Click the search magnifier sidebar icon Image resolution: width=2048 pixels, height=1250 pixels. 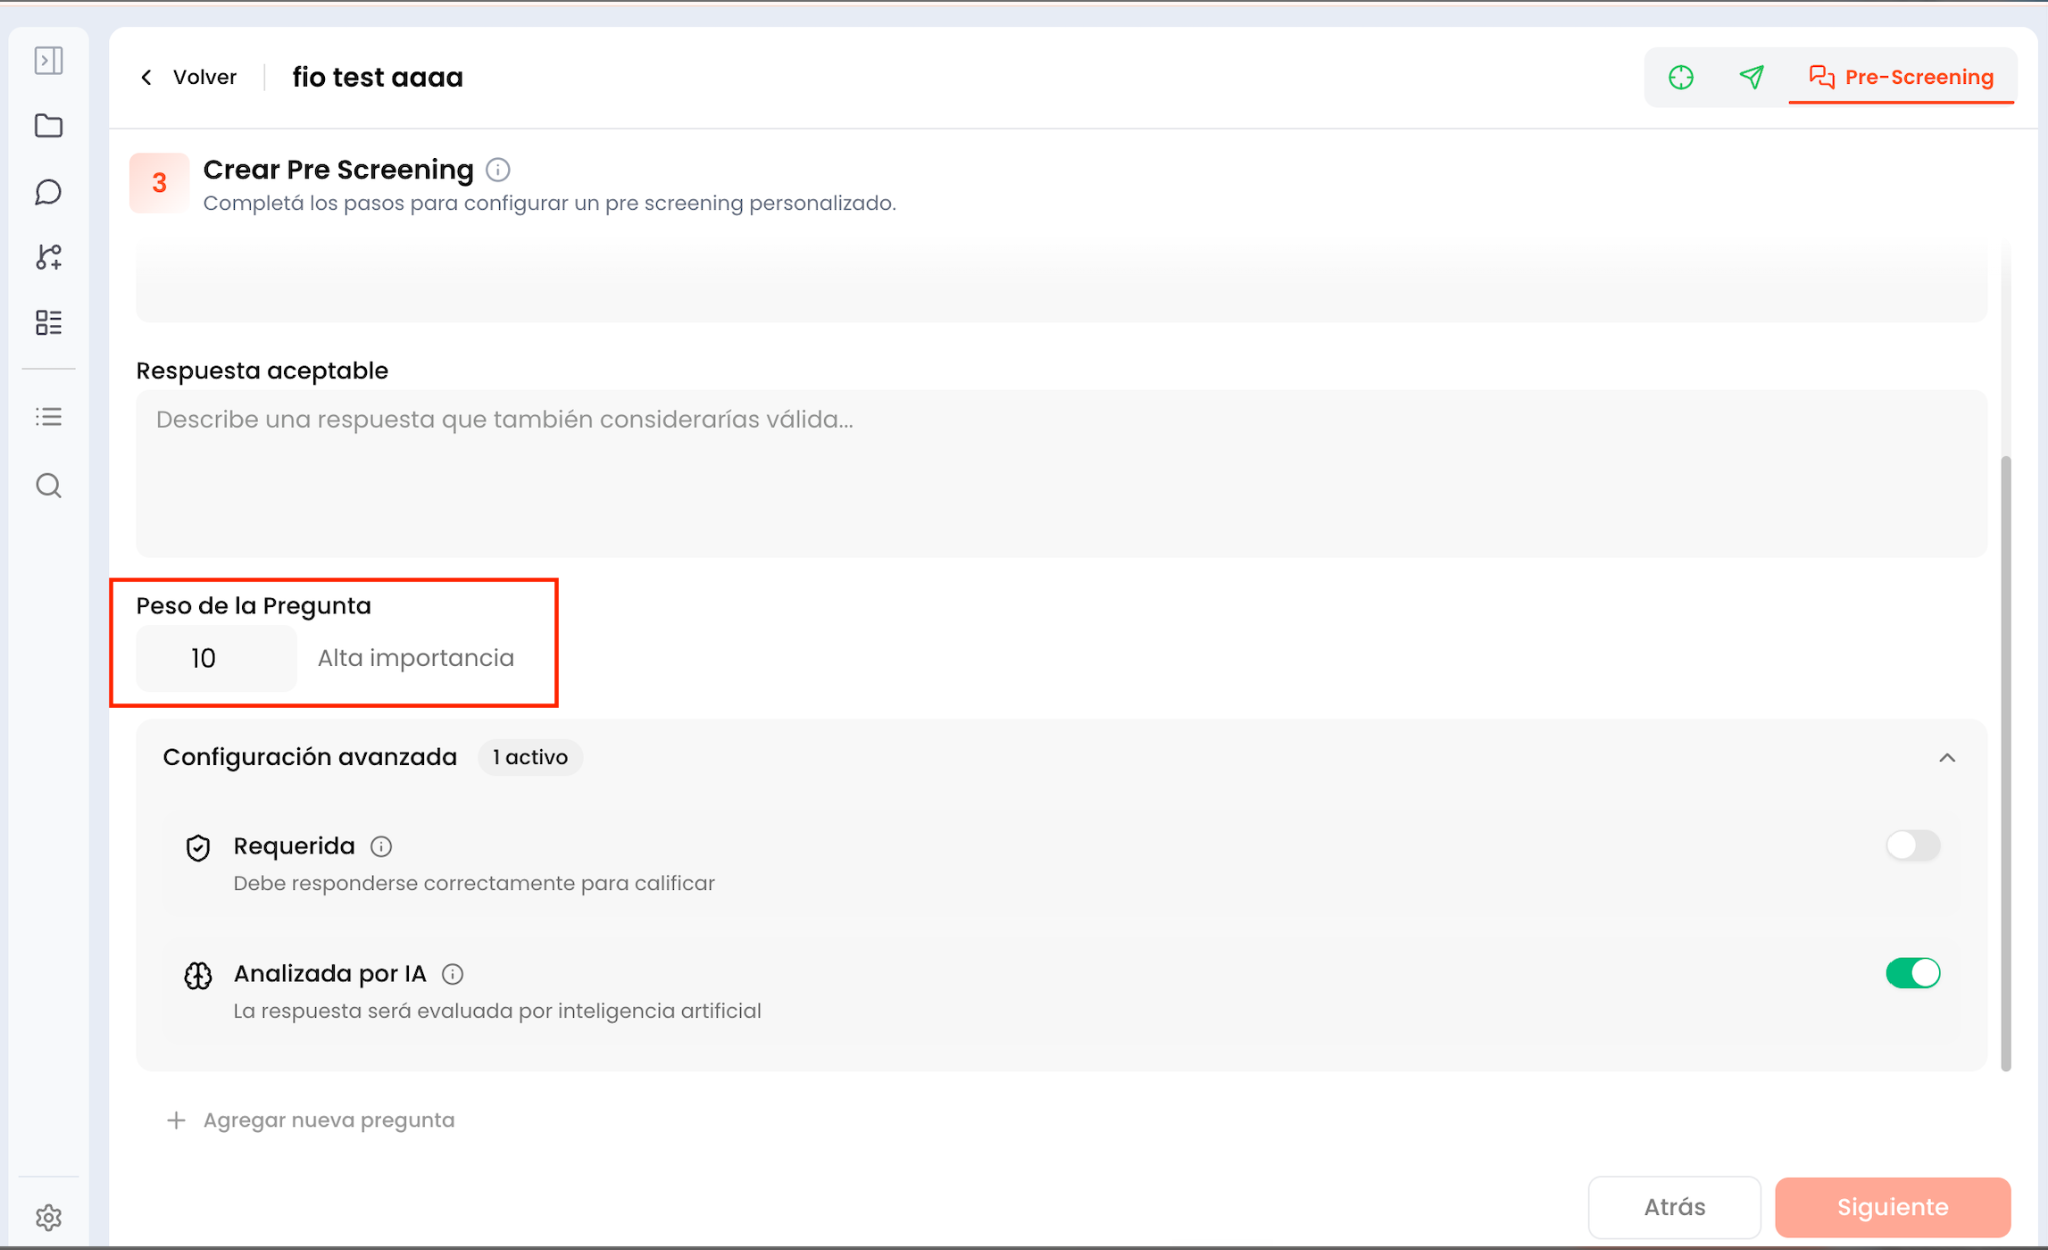point(48,486)
